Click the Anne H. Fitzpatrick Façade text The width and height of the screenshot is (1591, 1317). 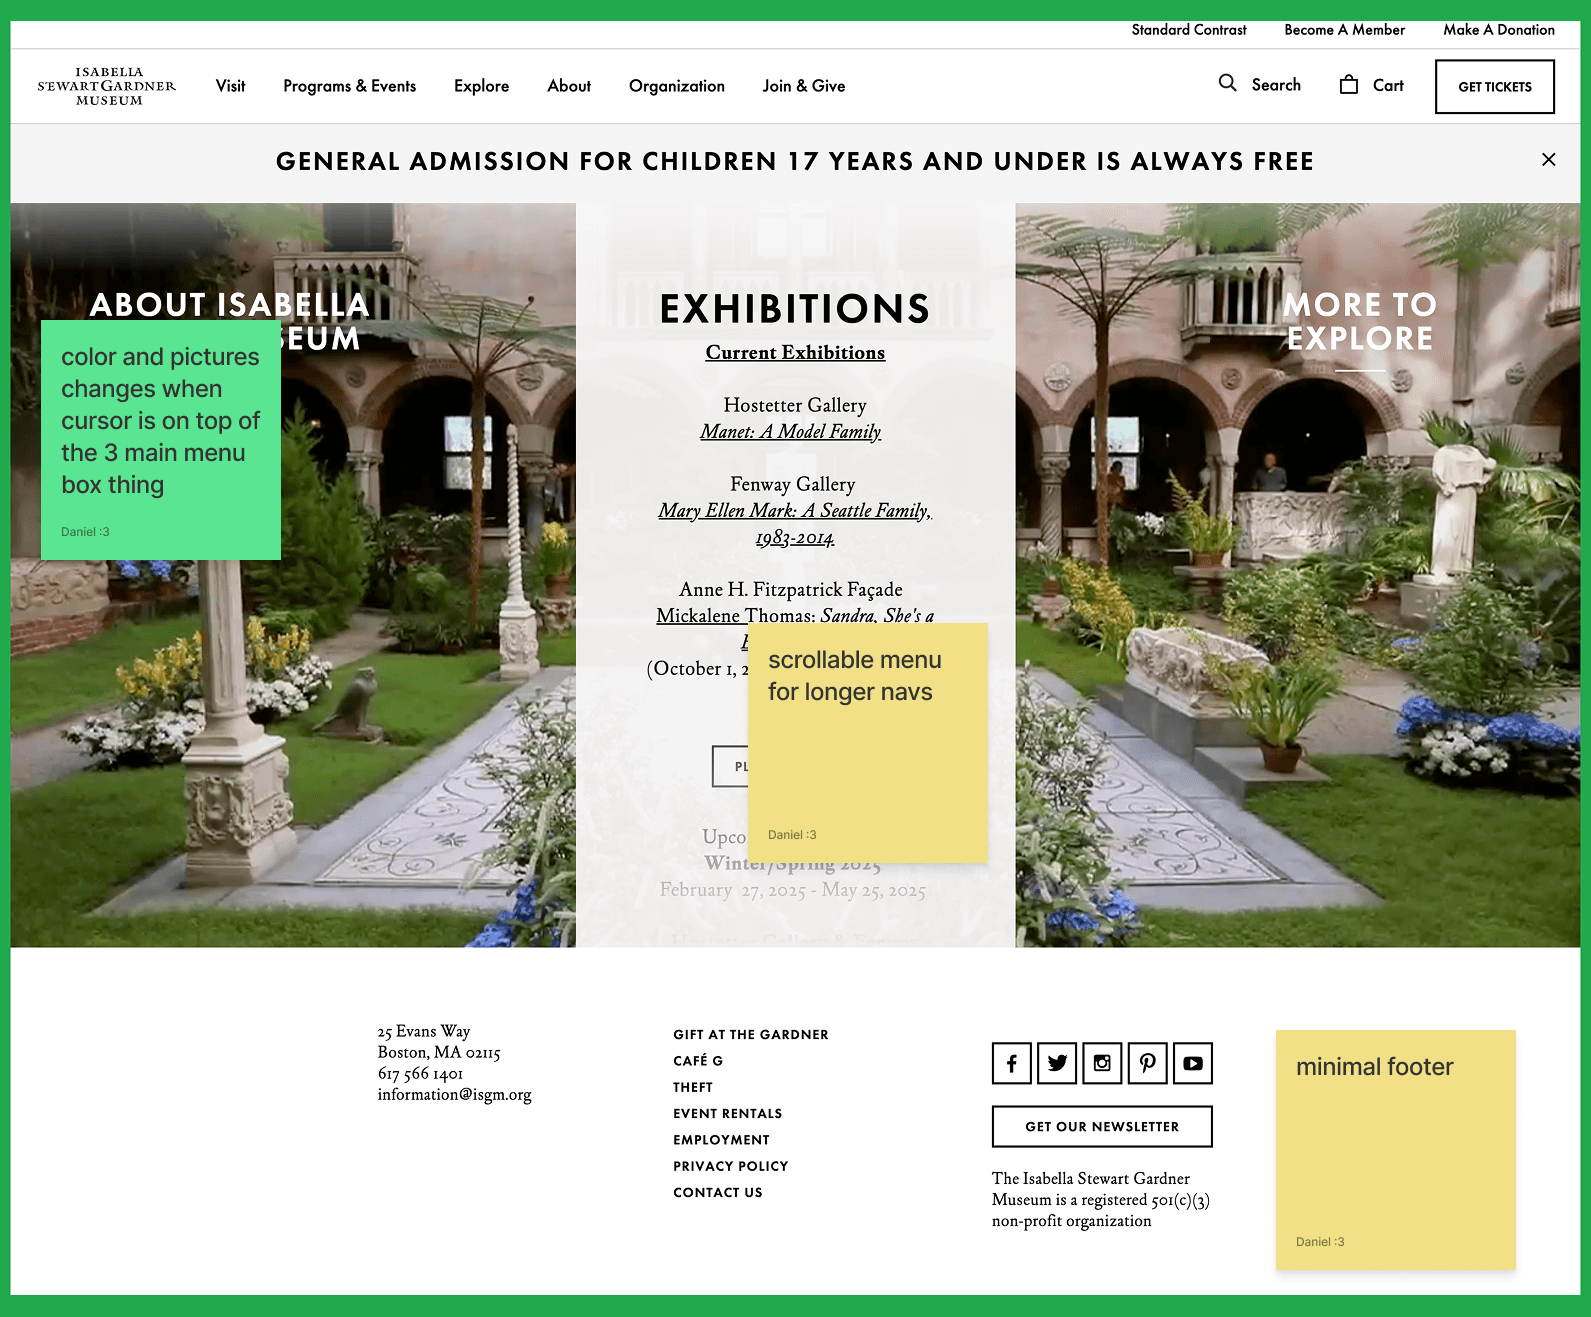[791, 589]
